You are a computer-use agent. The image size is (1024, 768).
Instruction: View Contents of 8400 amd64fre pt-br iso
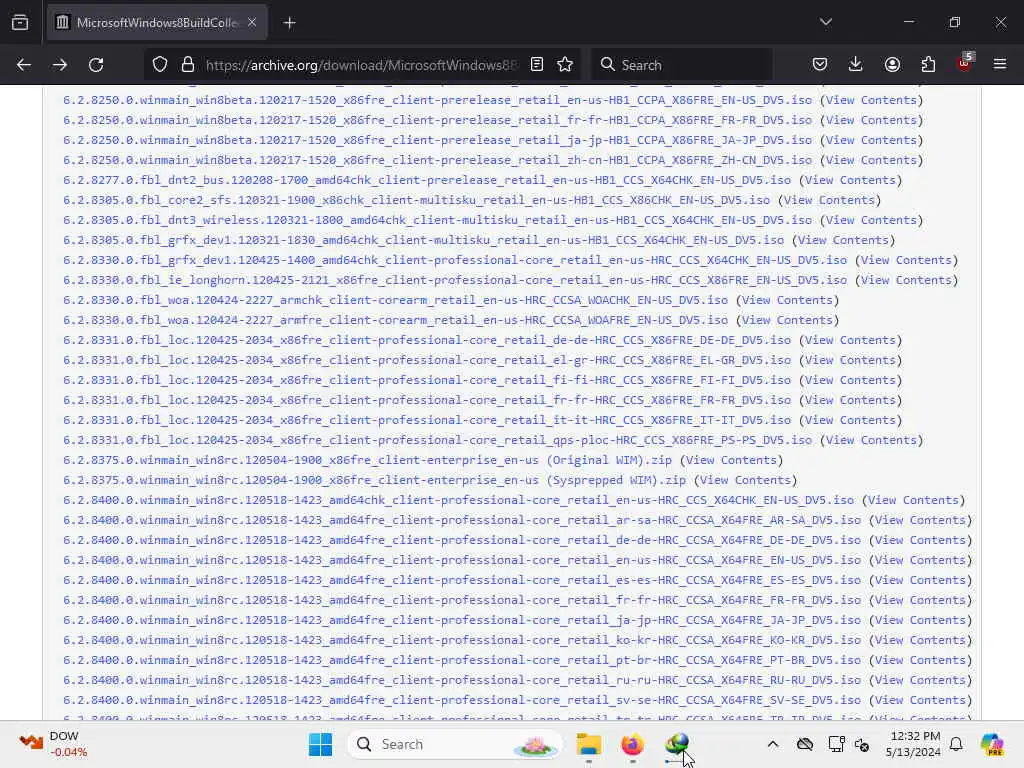(x=920, y=660)
